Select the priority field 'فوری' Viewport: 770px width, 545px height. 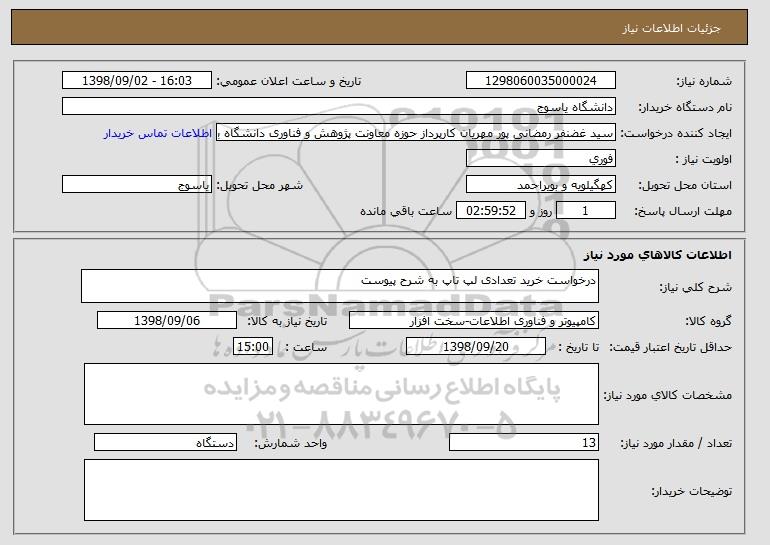point(541,159)
